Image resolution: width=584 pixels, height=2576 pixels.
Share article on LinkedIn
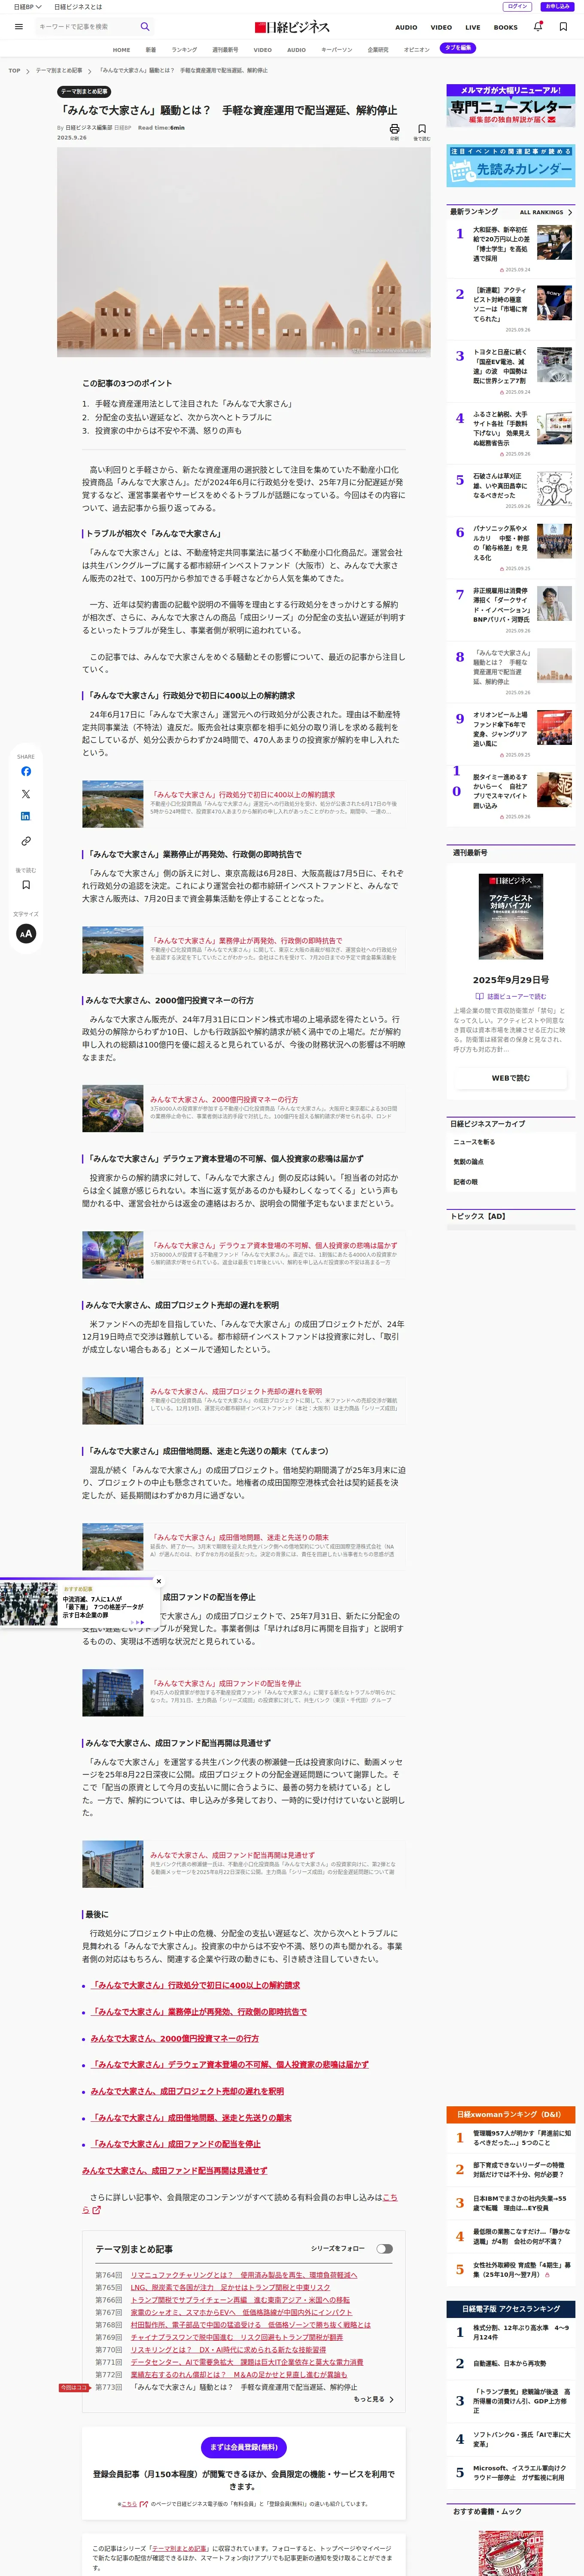pyautogui.click(x=26, y=816)
